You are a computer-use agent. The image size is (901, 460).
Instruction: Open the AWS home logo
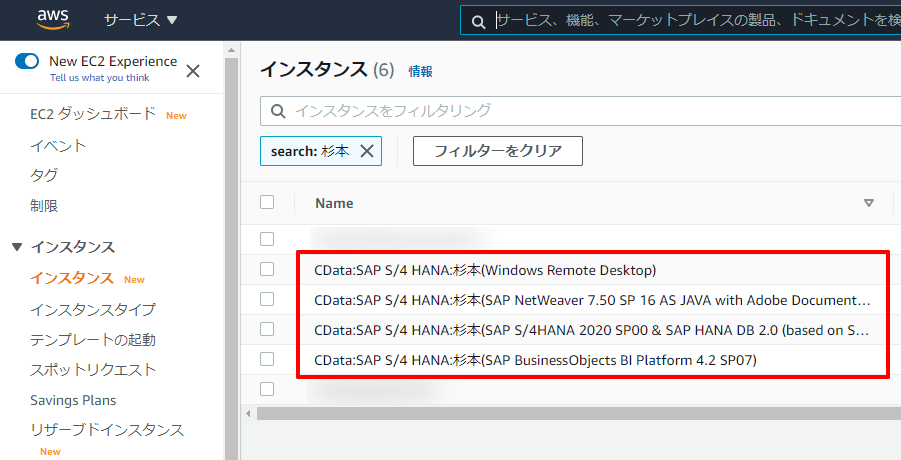53,20
